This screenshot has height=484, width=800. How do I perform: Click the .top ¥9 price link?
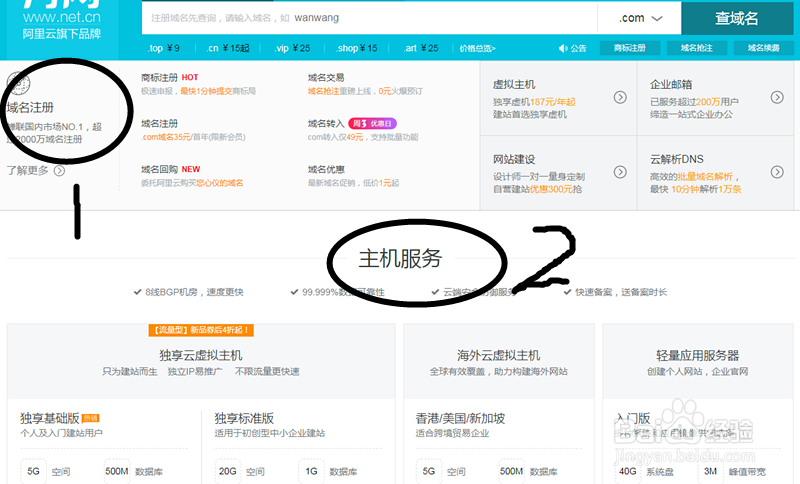point(164,48)
